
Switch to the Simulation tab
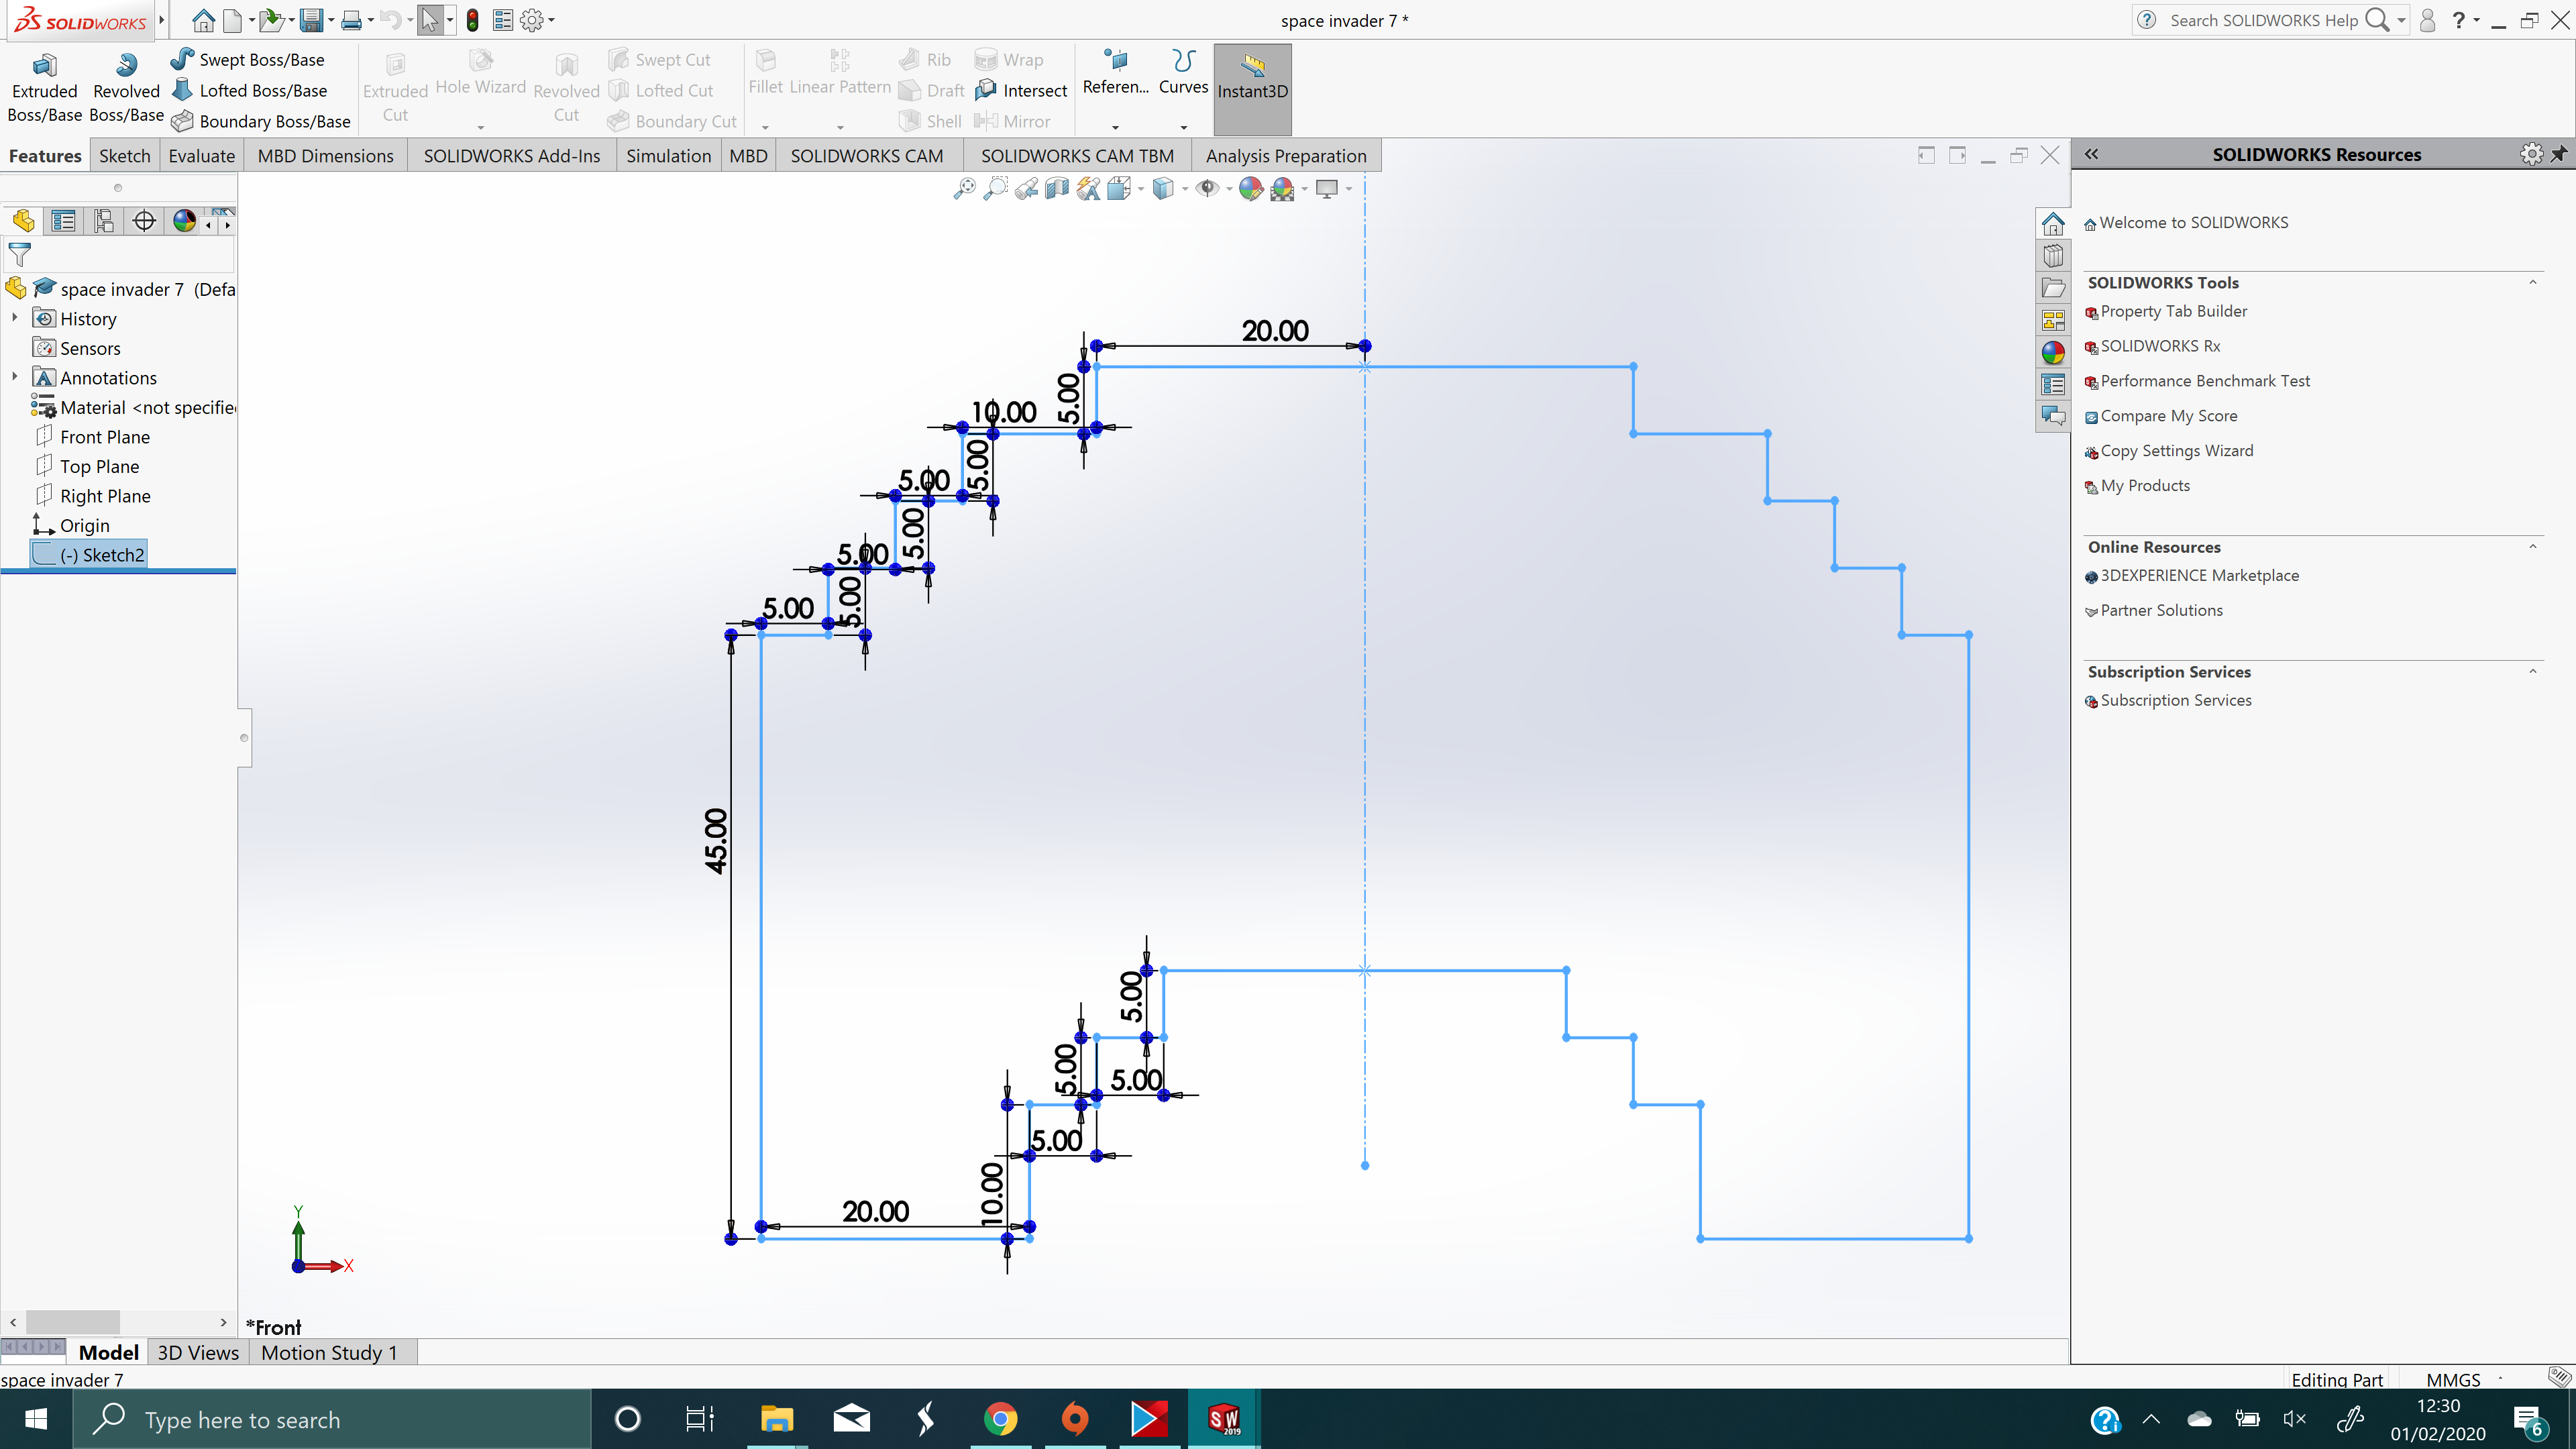click(x=669, y=156)
